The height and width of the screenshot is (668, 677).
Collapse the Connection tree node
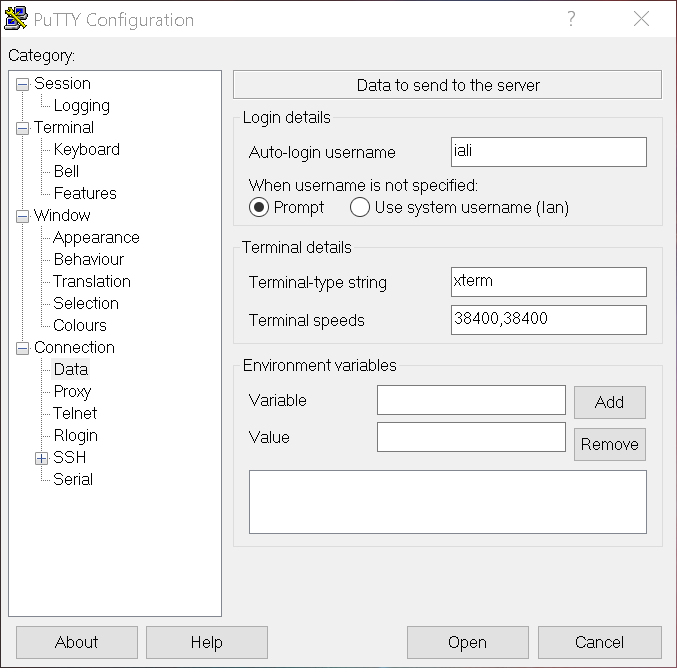click(22, 348)
